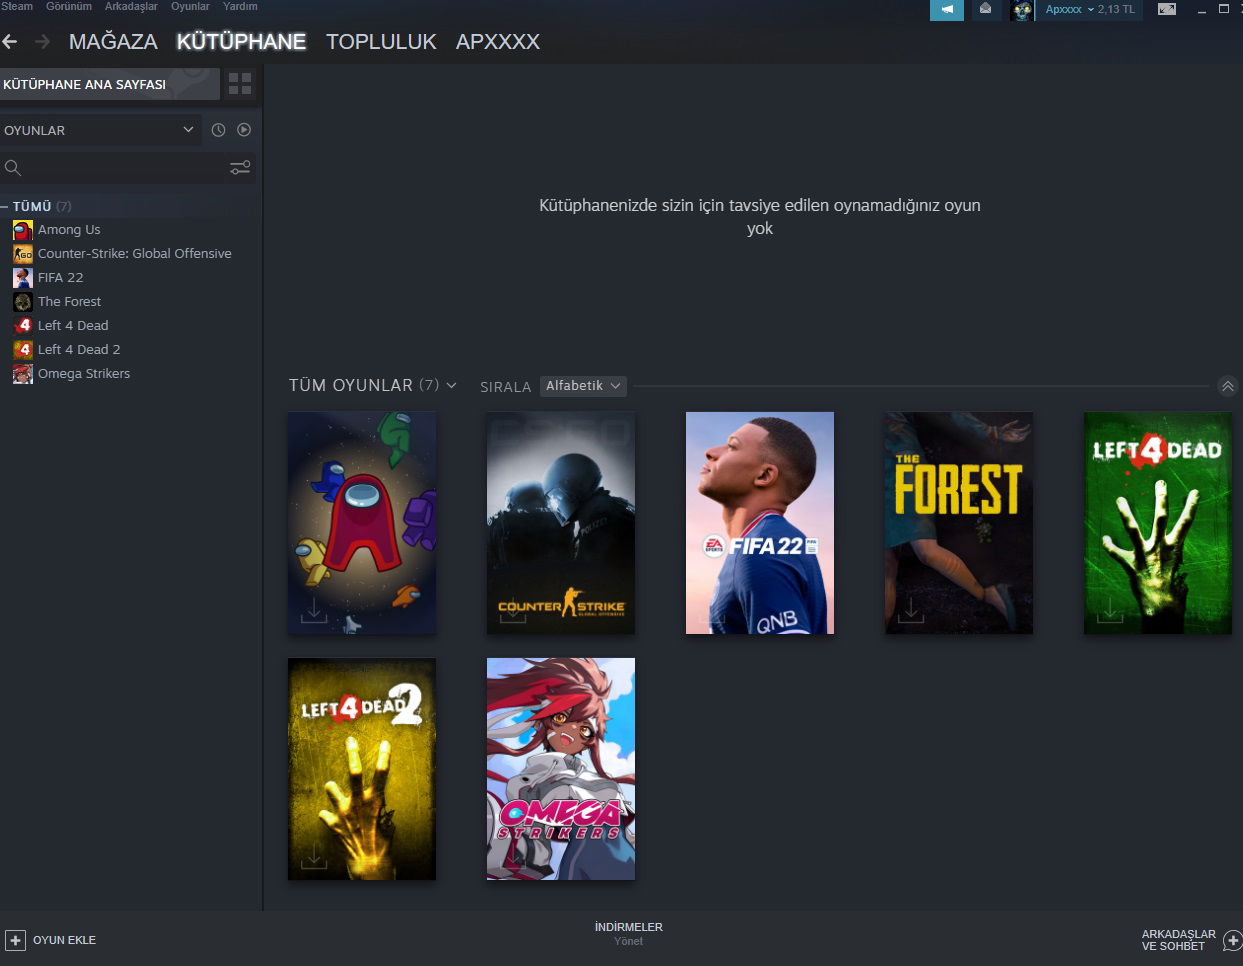This screenshot has width=1243, height=966.
Task: Click the 2,13 TL wallet balance
Action: pyautogui.click(x=1116, y=10)
